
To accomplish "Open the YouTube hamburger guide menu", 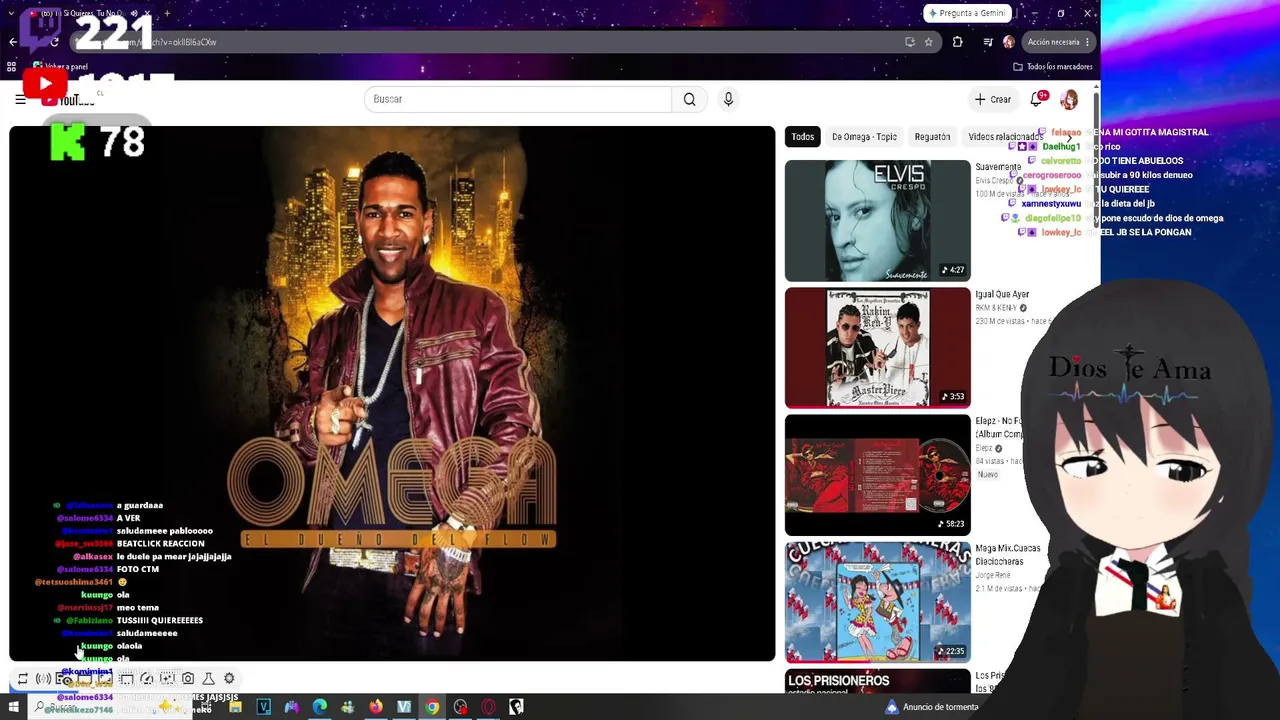I will pyautogui.click(x=20, y=99).
